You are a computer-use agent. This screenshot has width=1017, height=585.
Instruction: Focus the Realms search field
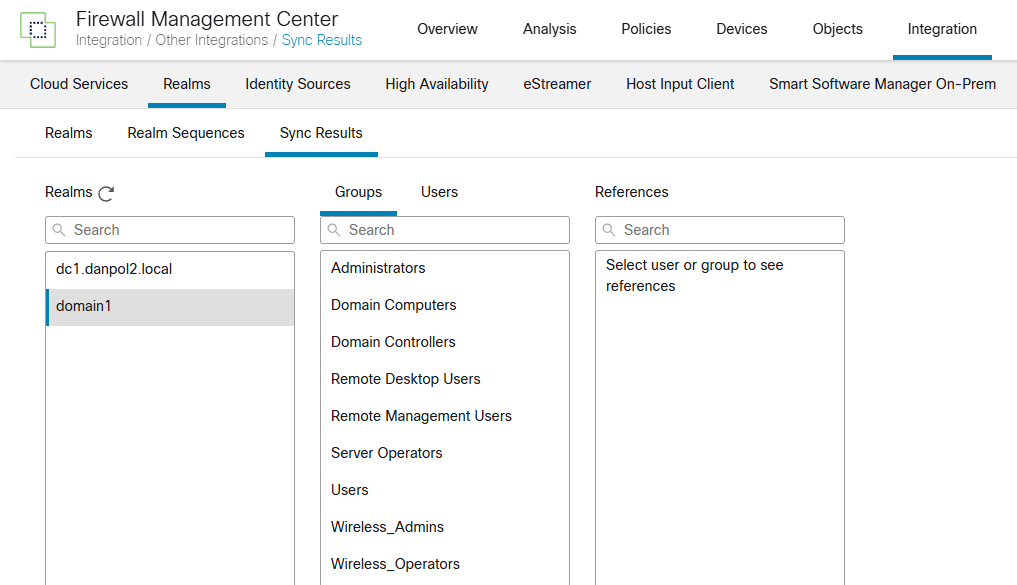pyautogui.click(x=170, y=230)
